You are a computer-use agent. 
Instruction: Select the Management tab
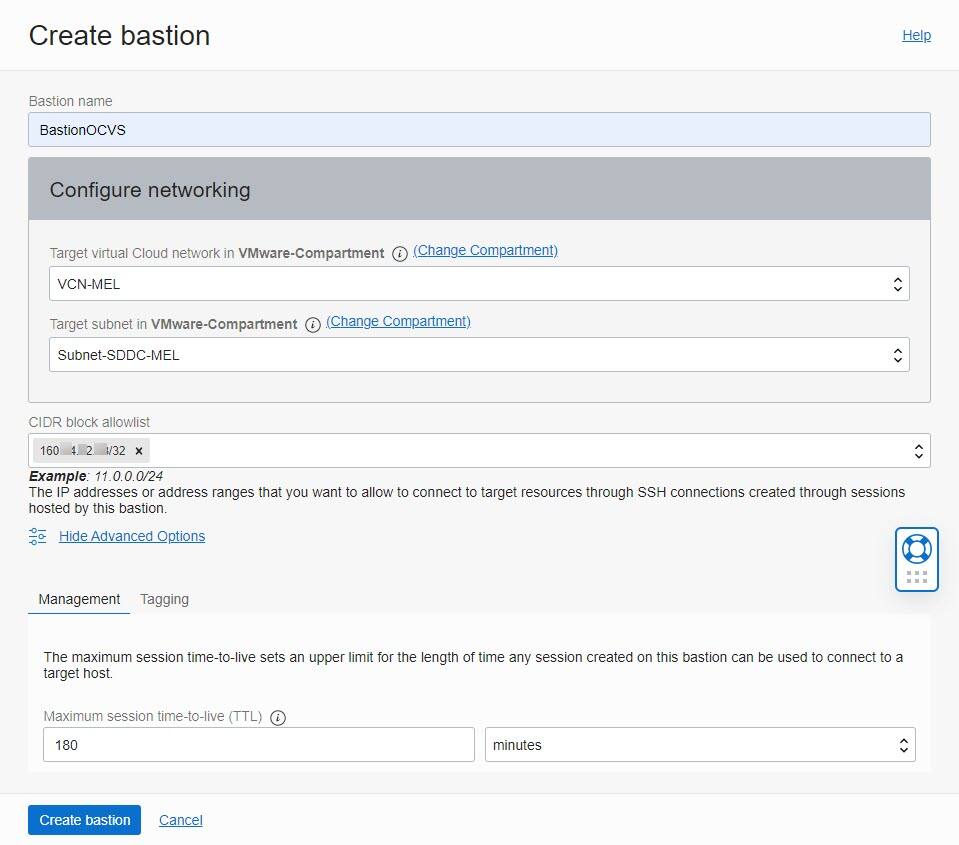pos(78,599)
